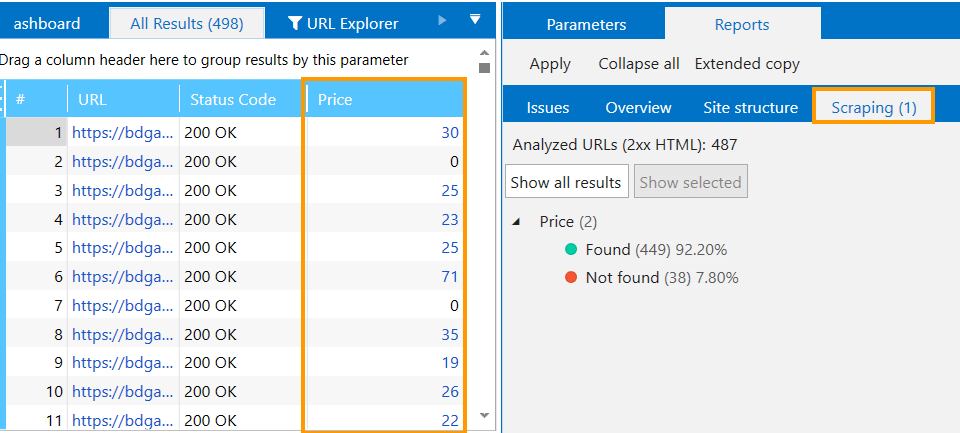This screenshot has width=960, height=433.
Task: Open the tab list dropdown triangle
Action: click(x=475, y=20)
